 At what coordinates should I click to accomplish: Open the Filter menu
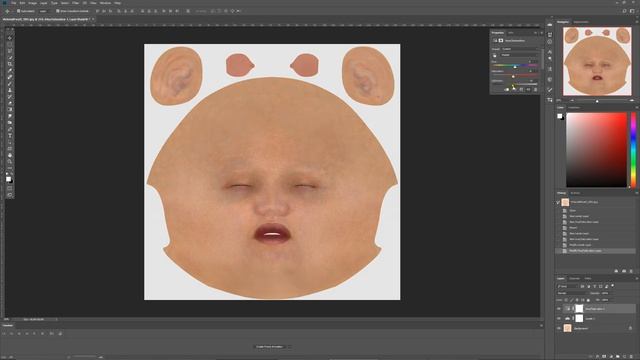tap(75, 3)
